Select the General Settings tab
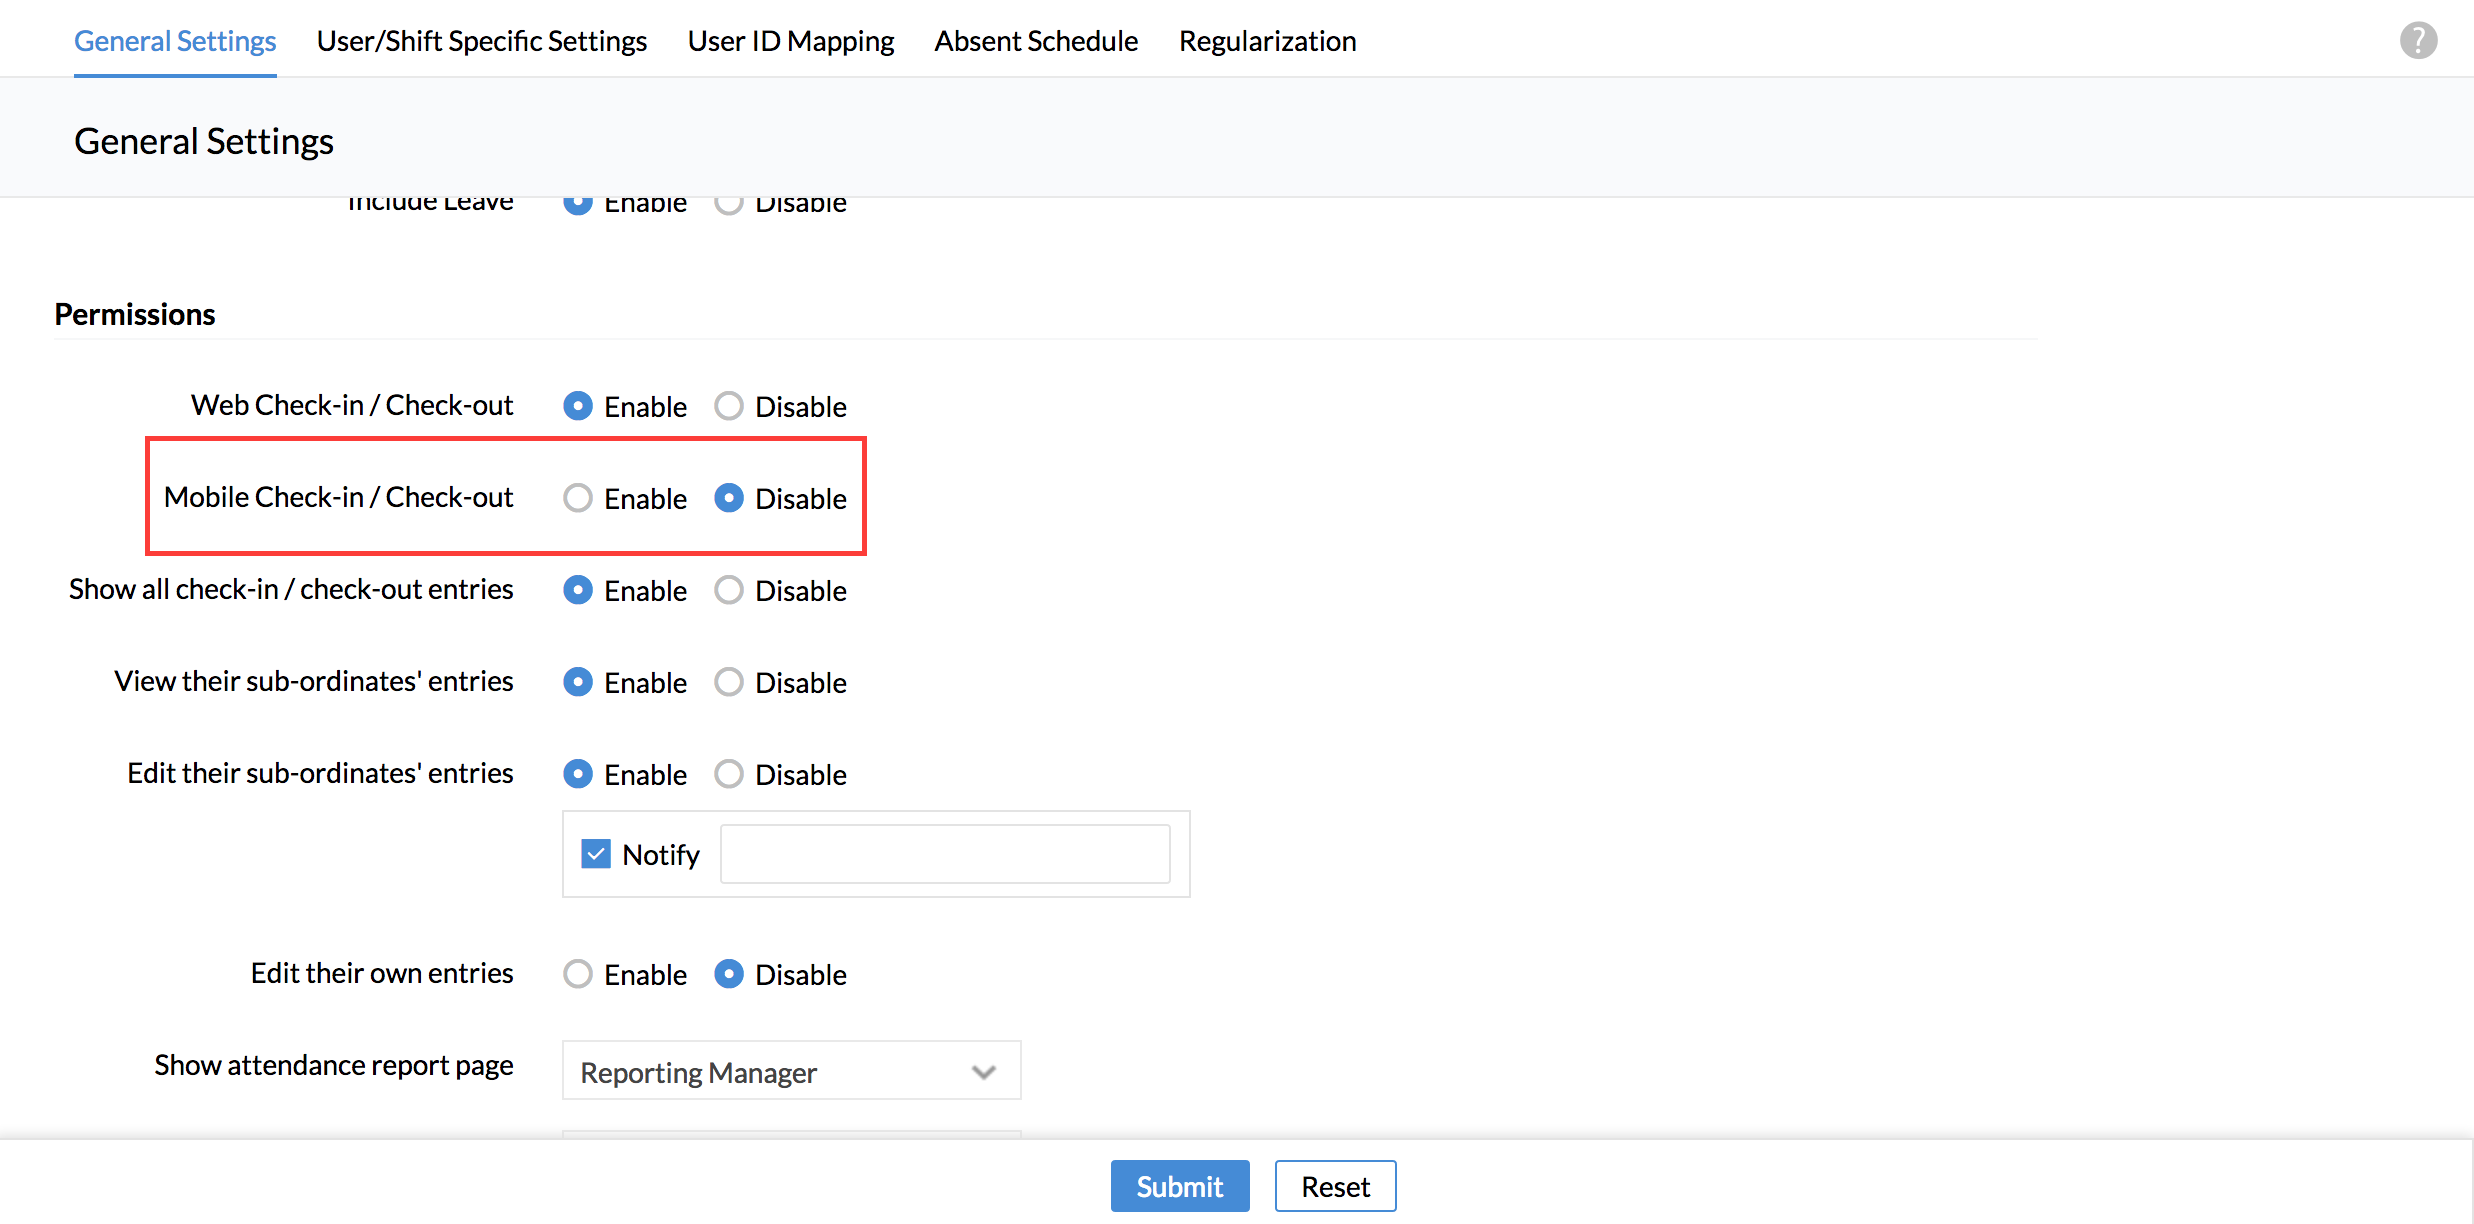The width and height of the screenshot is (2474, 1224). pos(175,41)
